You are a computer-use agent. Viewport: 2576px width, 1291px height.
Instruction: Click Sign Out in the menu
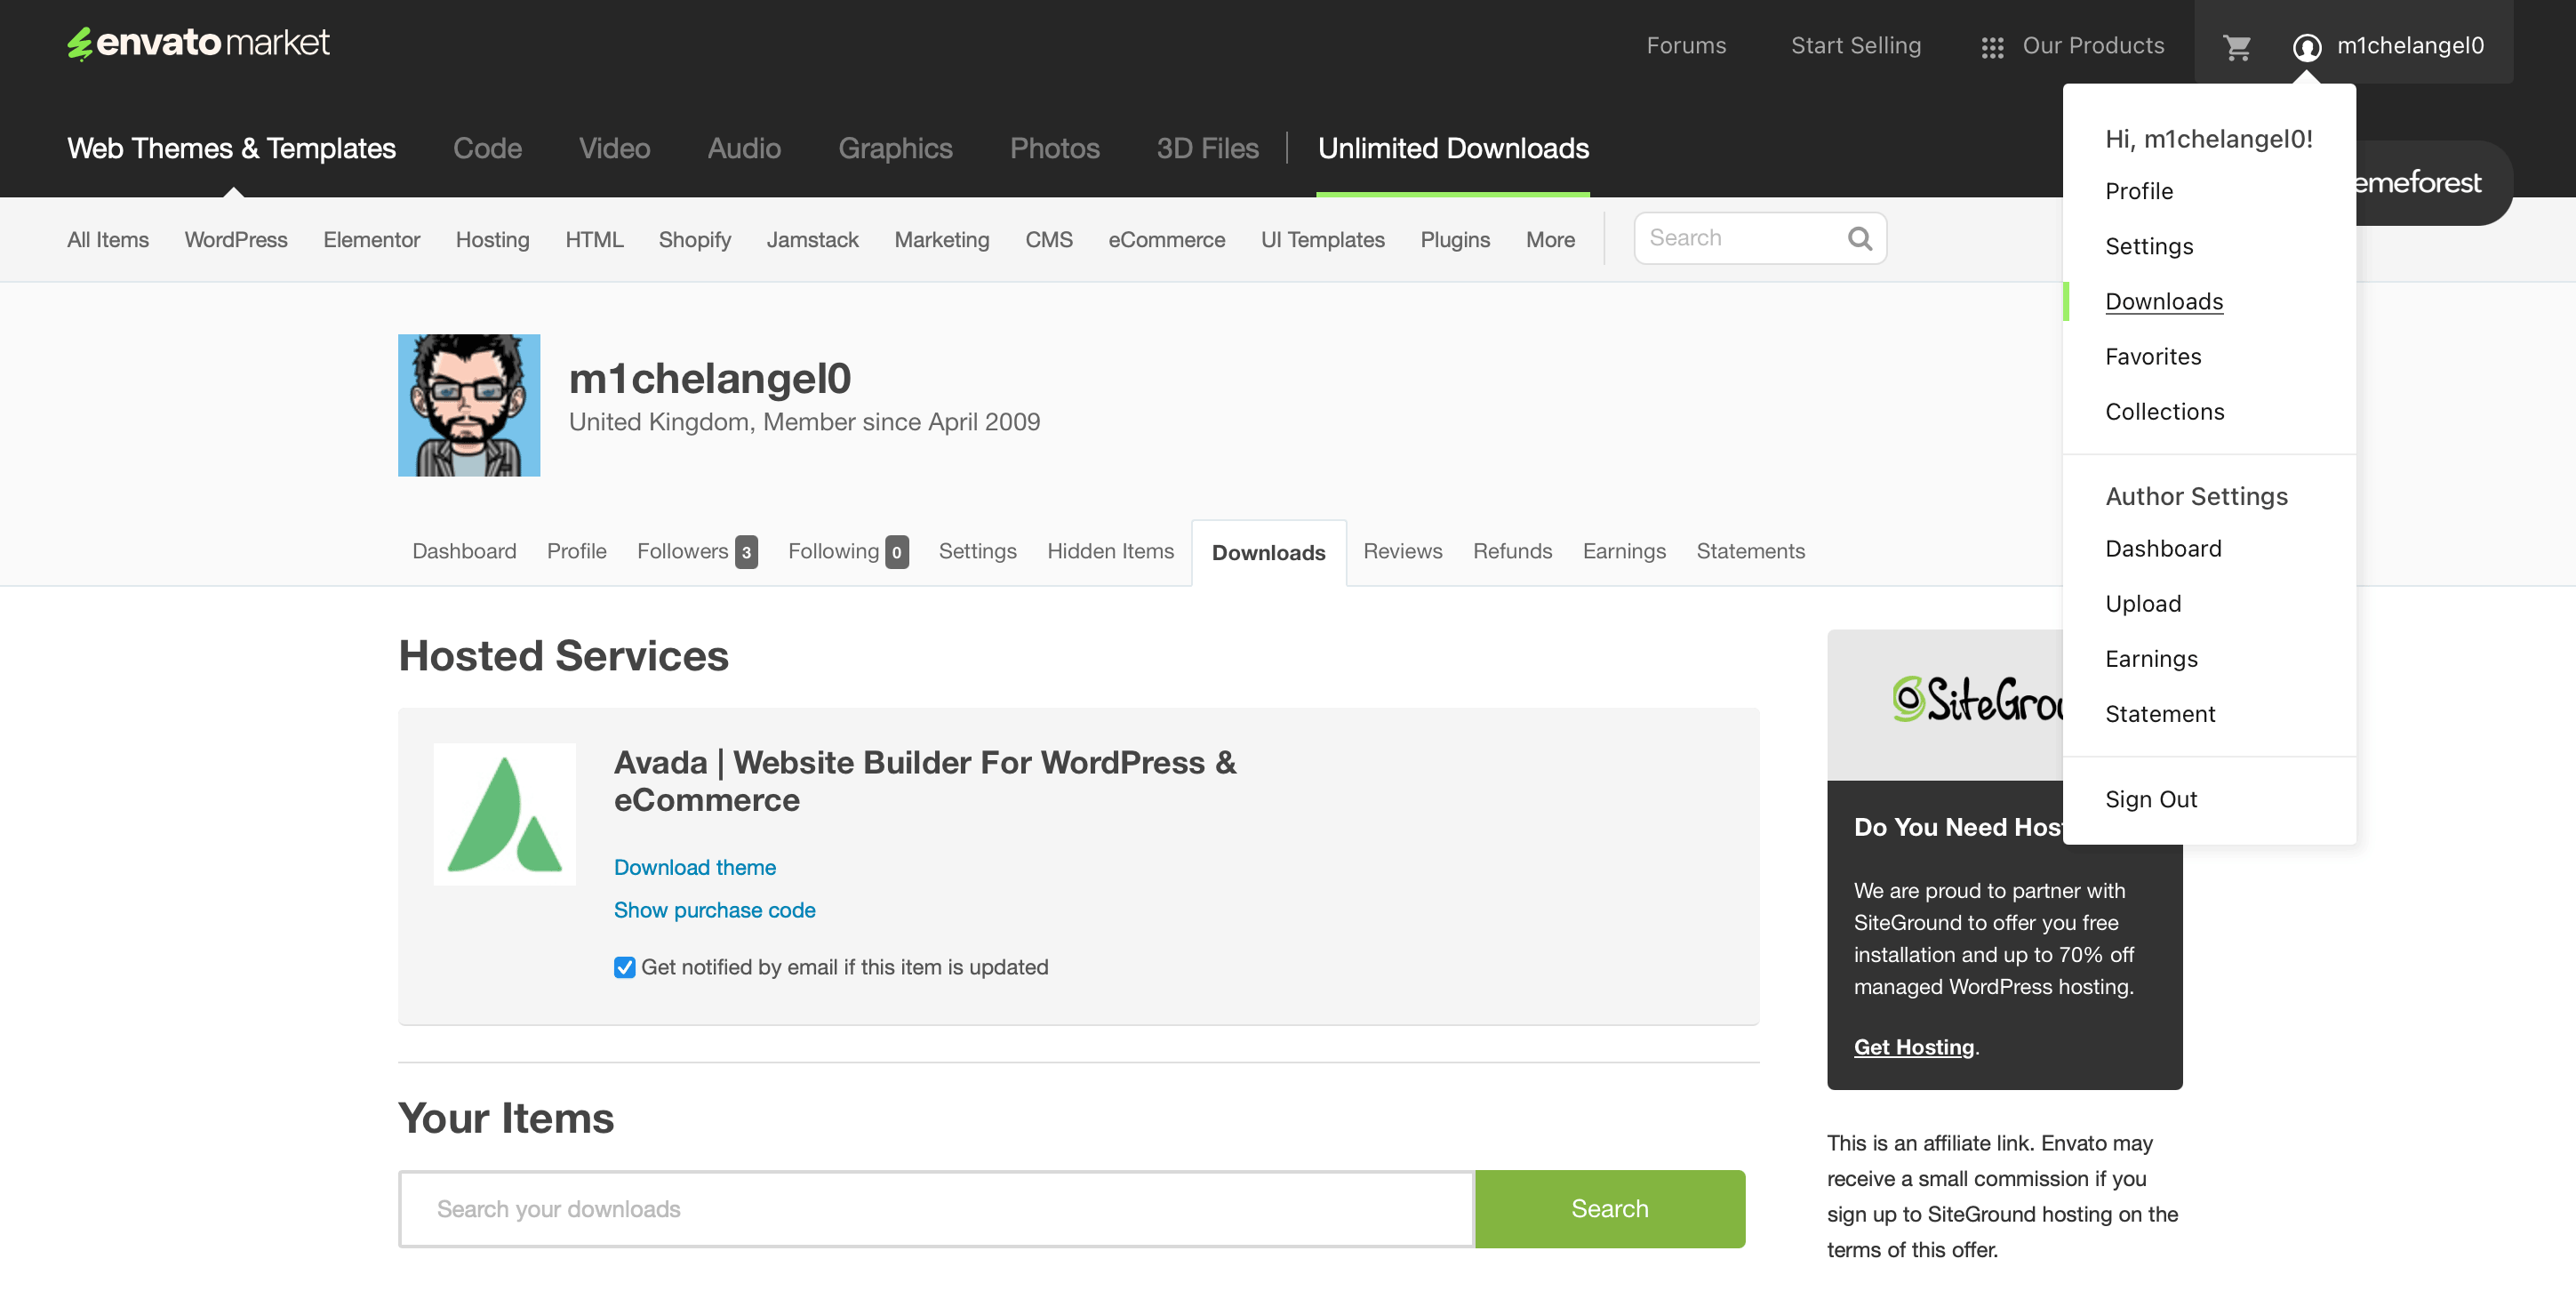[x=2151, y=799]
